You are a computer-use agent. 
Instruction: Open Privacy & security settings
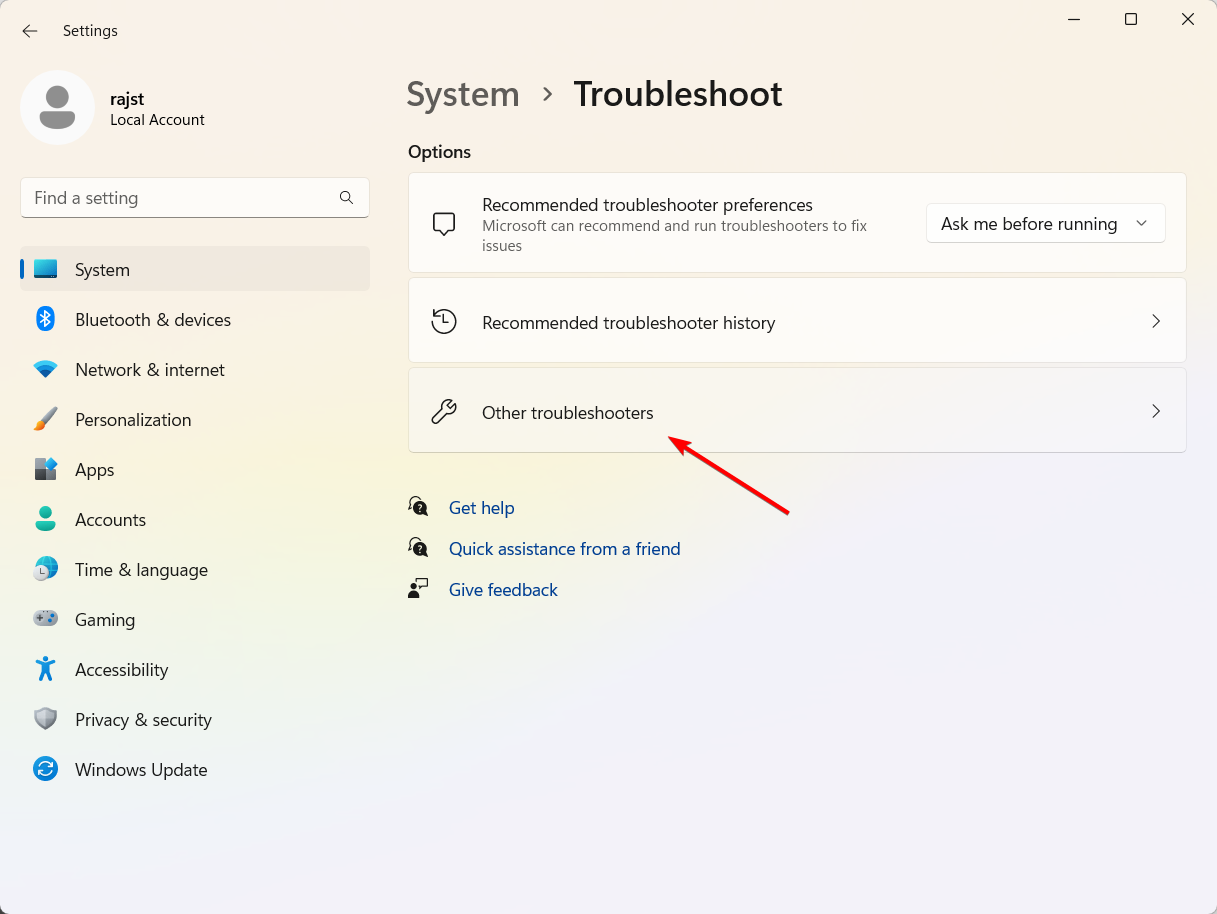click(x=195, y=719)
